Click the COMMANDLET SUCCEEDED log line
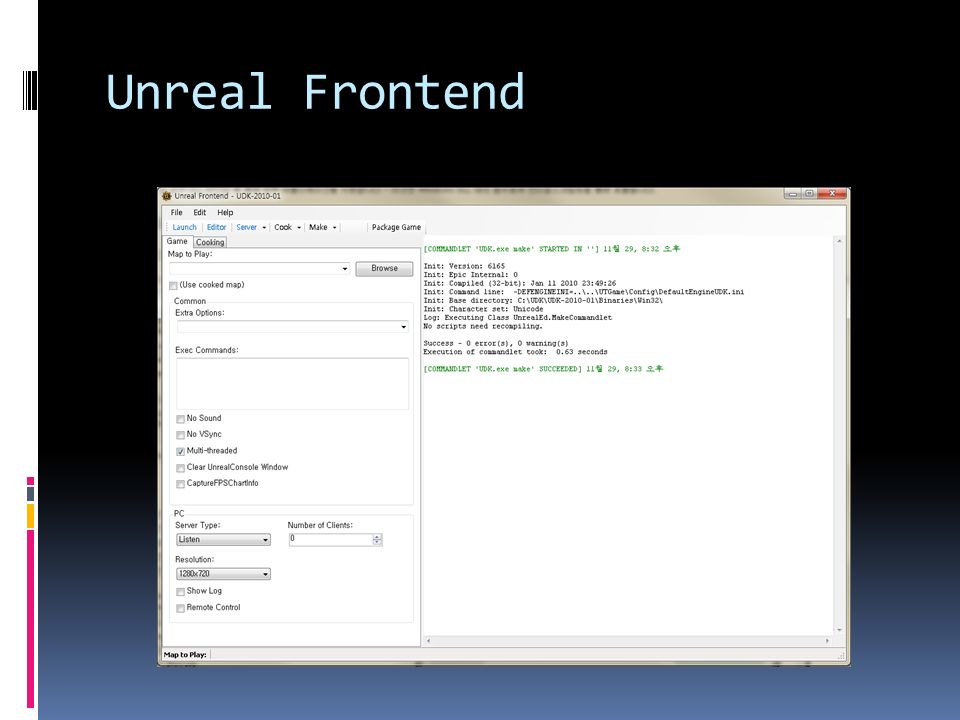This screenshot has height=720, width=960. 543,369
